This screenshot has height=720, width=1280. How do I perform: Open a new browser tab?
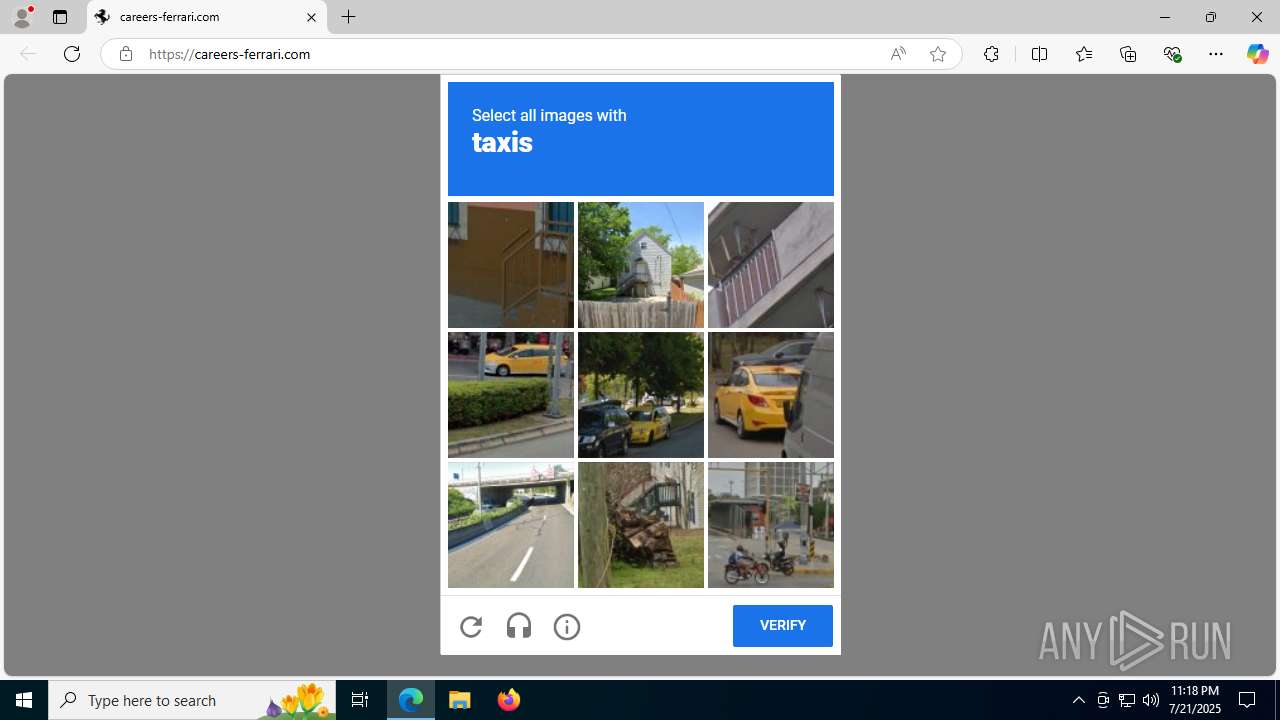(x=348, y=17)
